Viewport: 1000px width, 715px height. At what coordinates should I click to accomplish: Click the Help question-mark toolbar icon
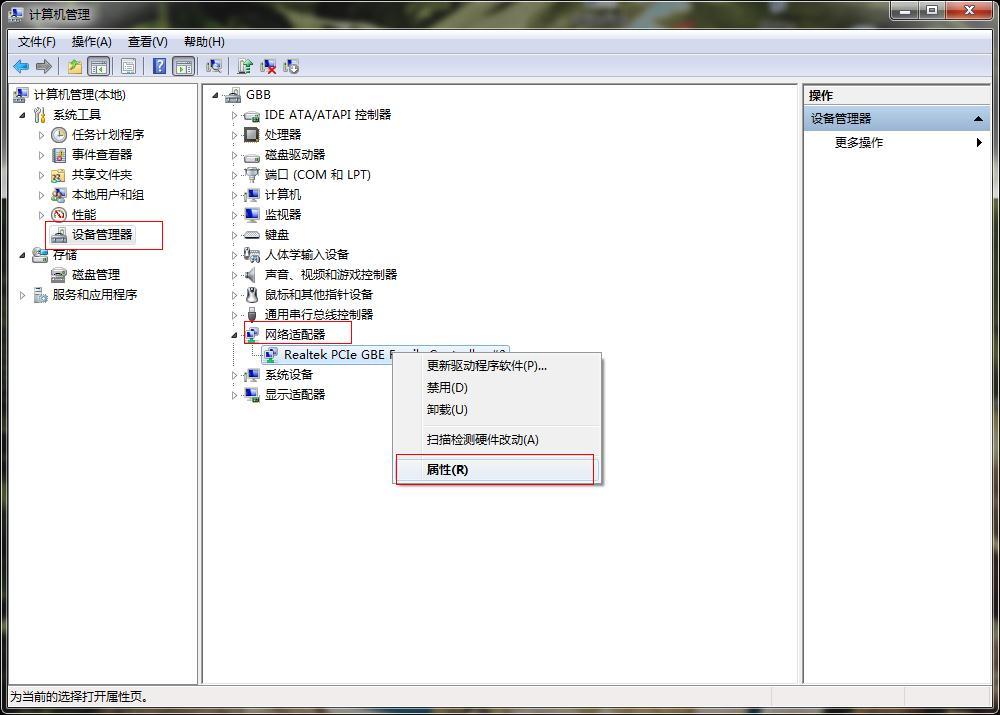(x=159, y=66)
